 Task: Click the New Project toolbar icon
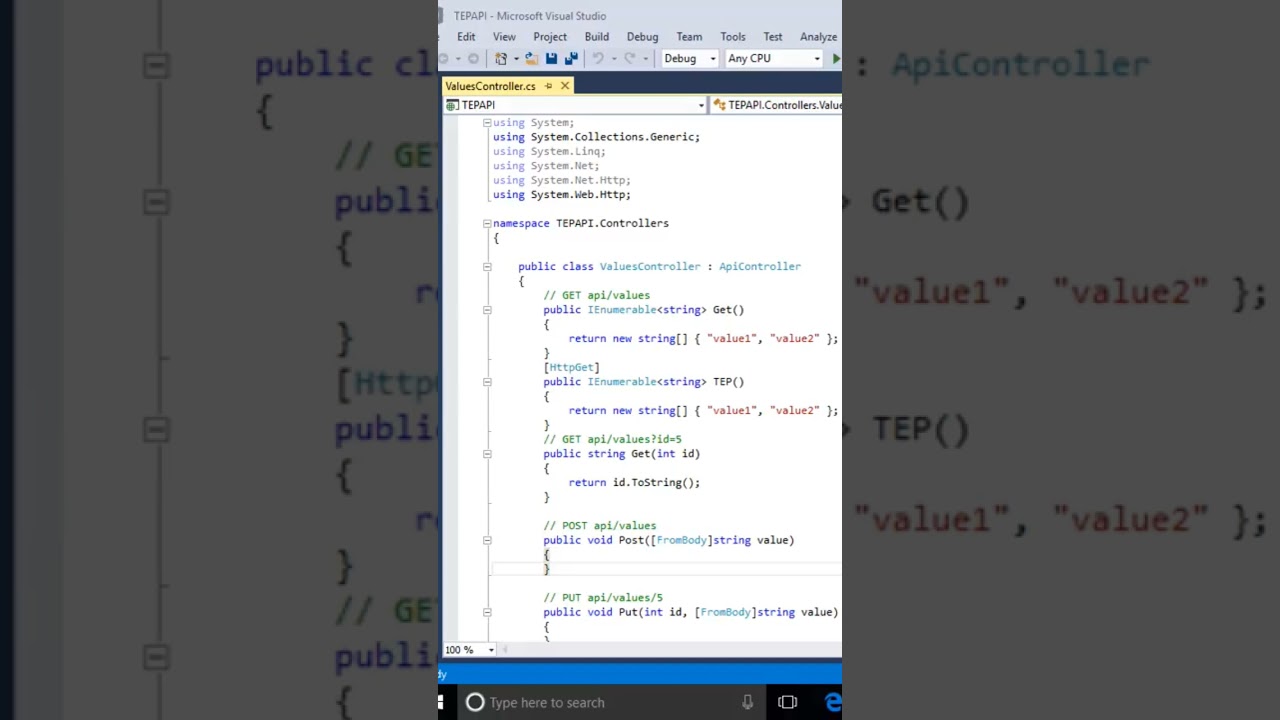[x=501, y=59]
